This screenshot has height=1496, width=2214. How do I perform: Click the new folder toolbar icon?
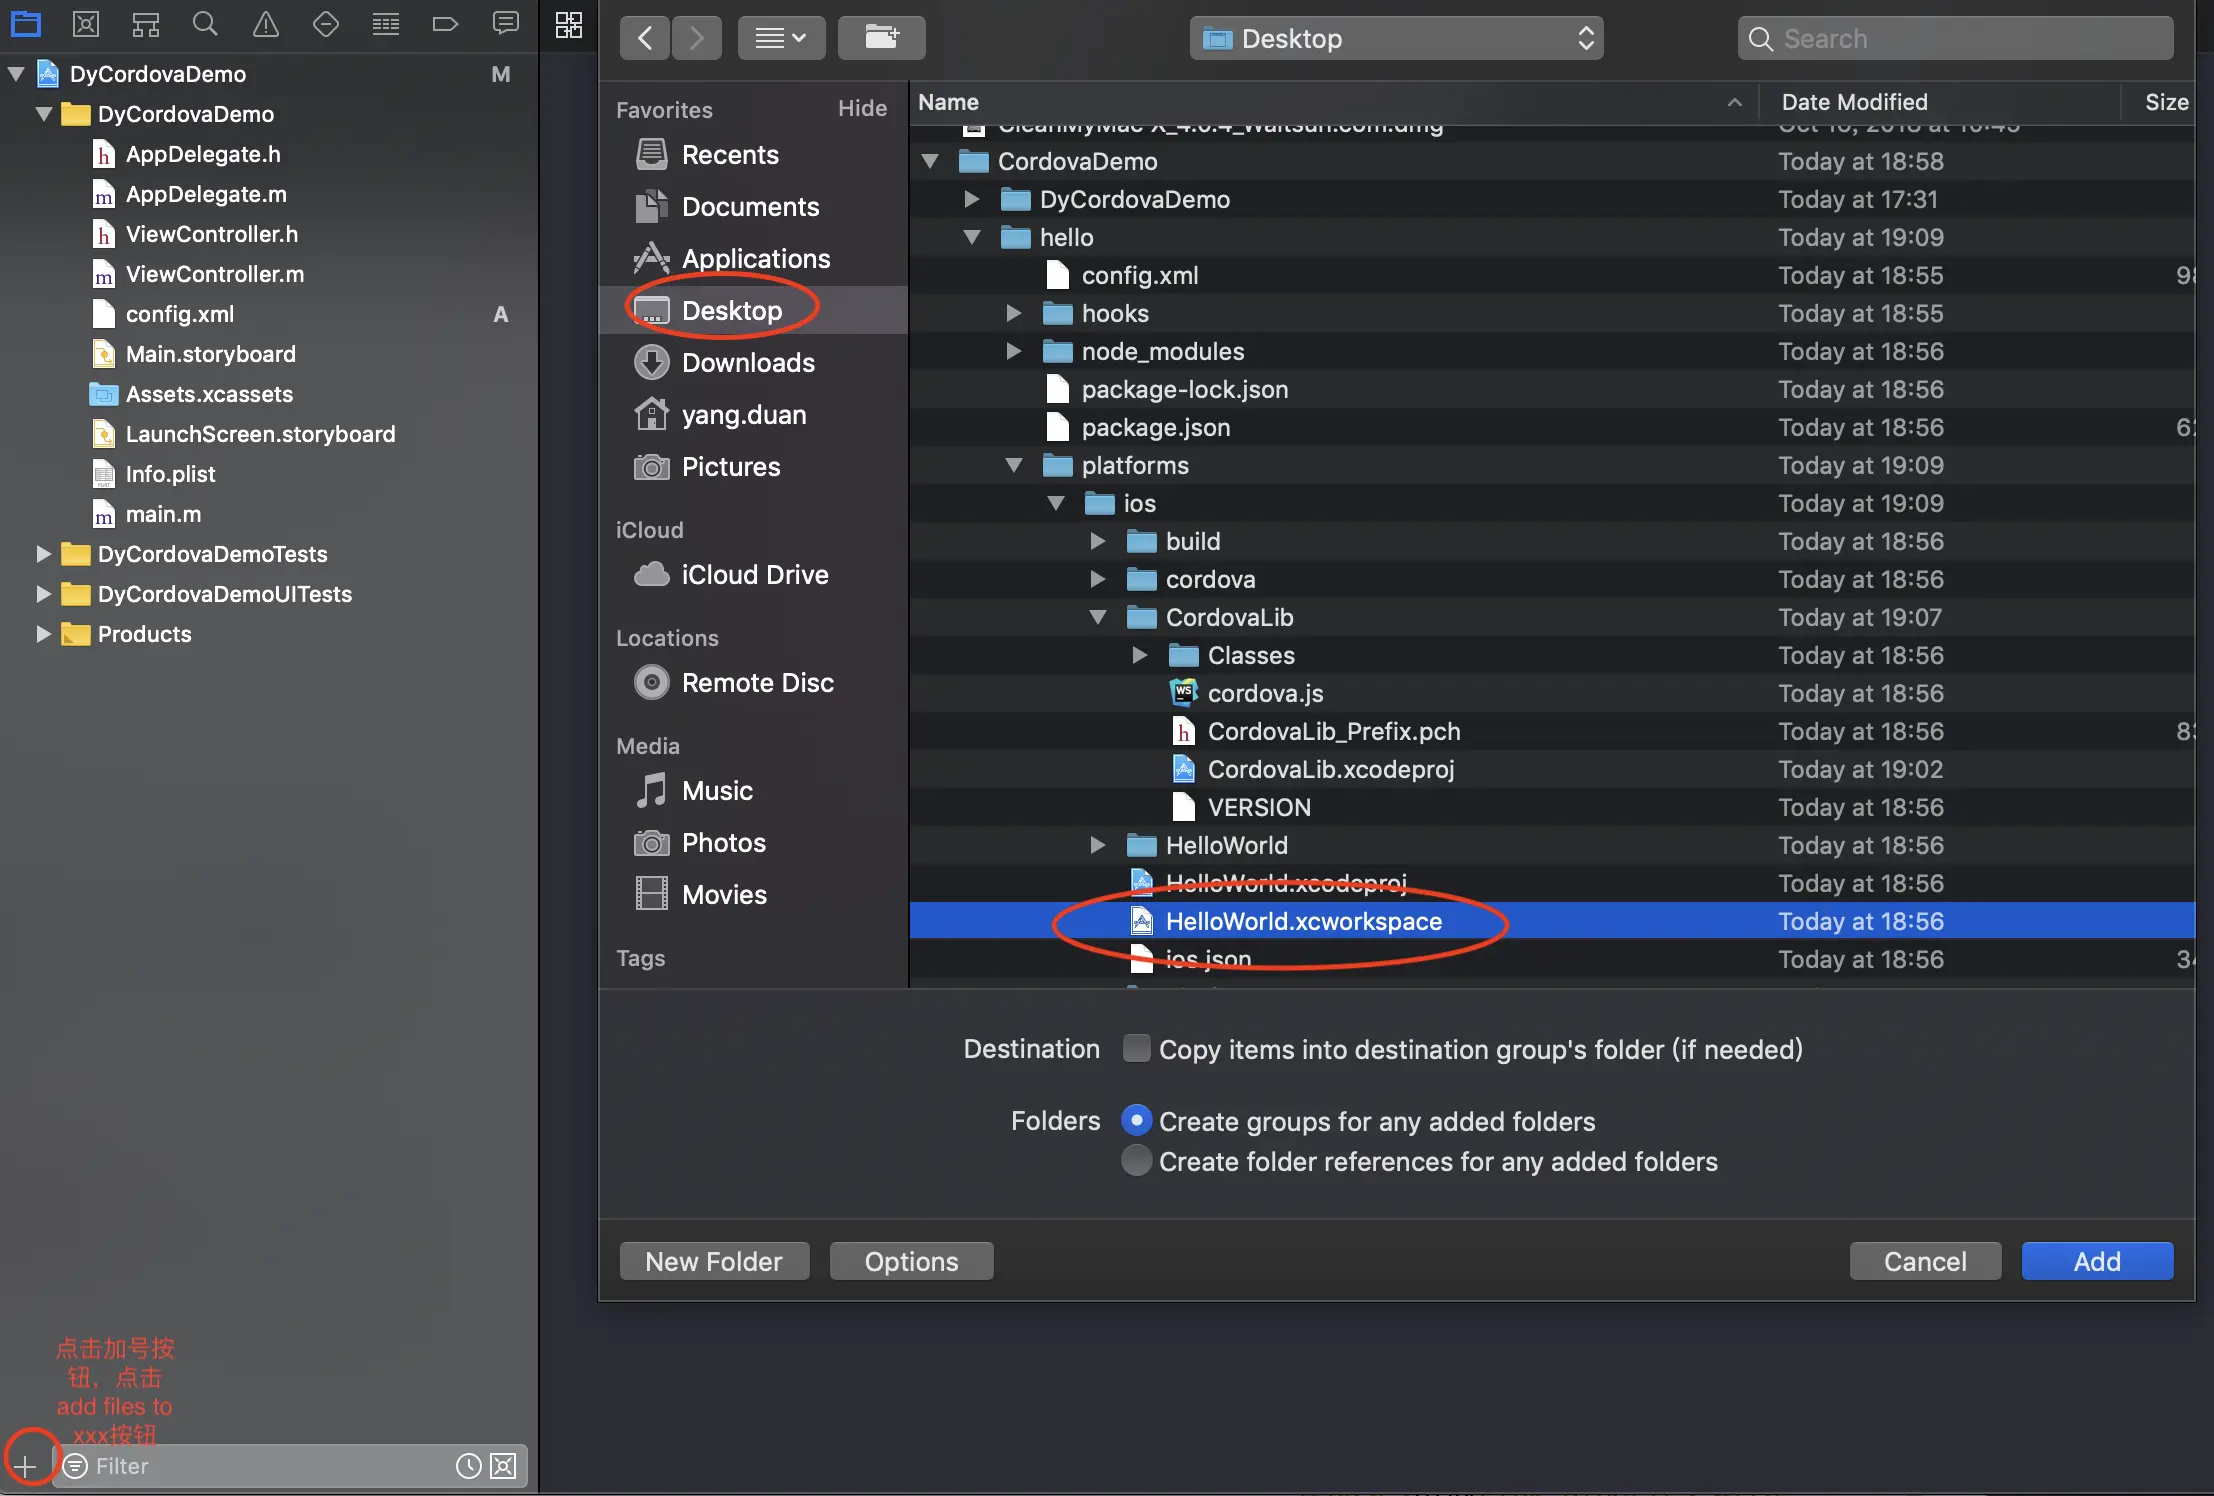click(x=881, y=38)
